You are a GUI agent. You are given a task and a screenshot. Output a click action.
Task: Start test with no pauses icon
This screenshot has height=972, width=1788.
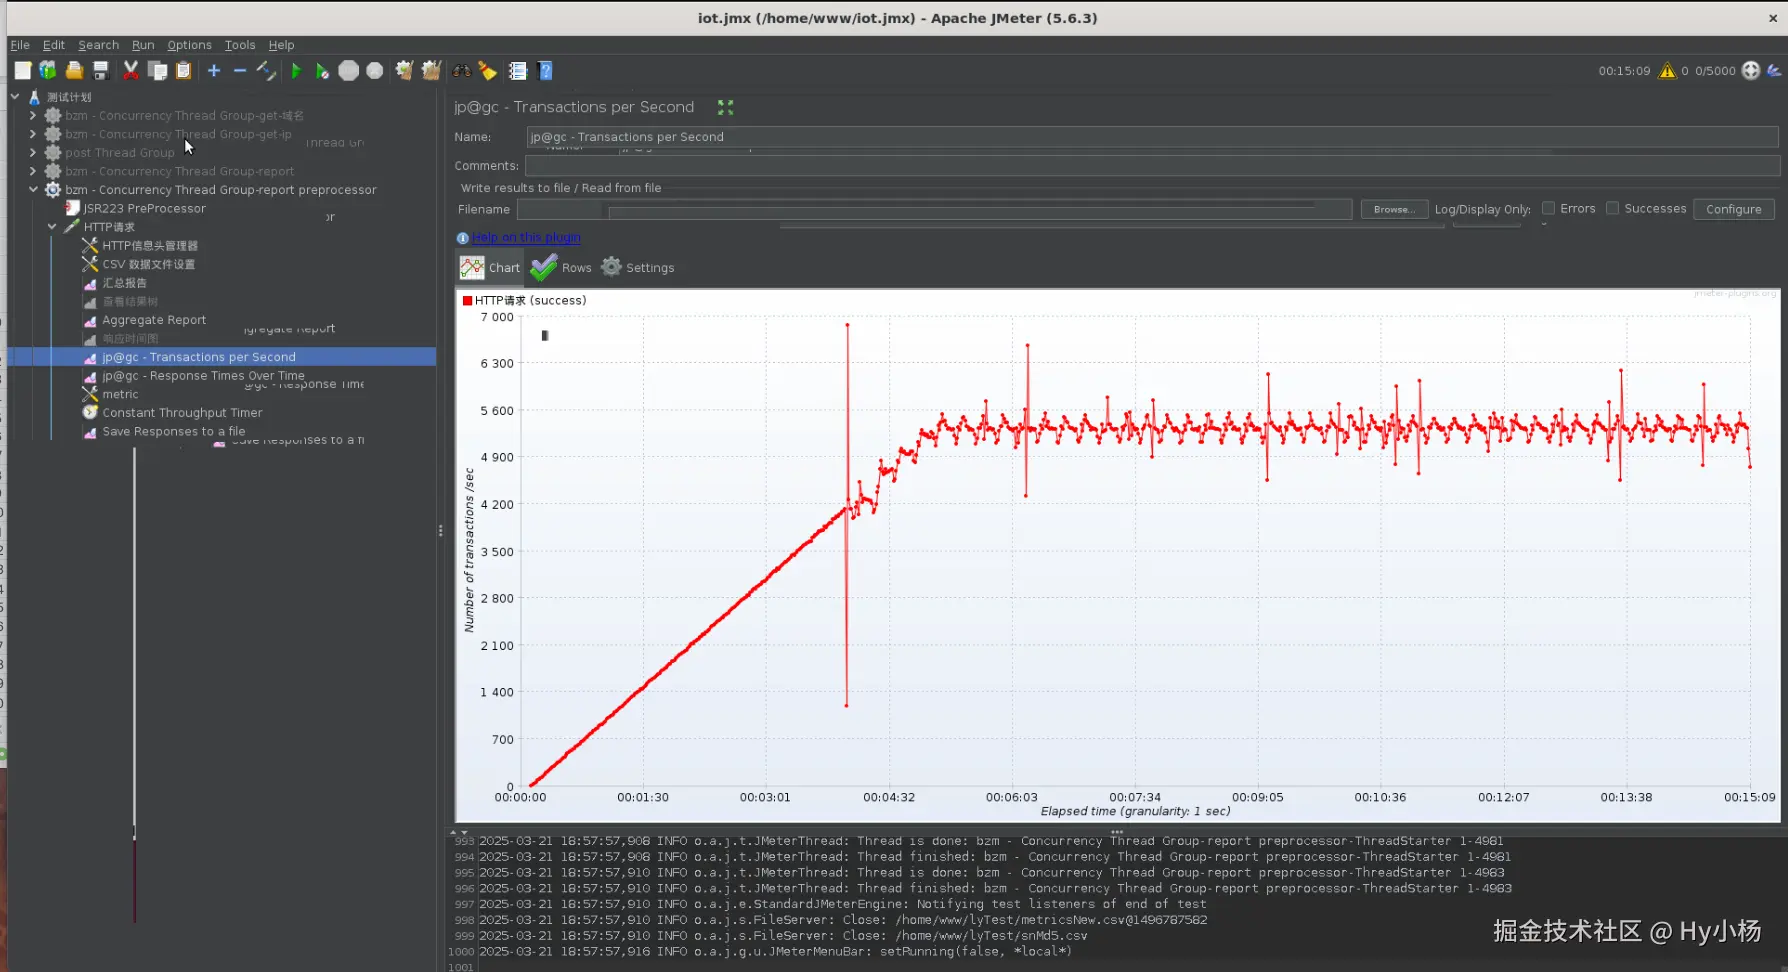coord(322,70)
